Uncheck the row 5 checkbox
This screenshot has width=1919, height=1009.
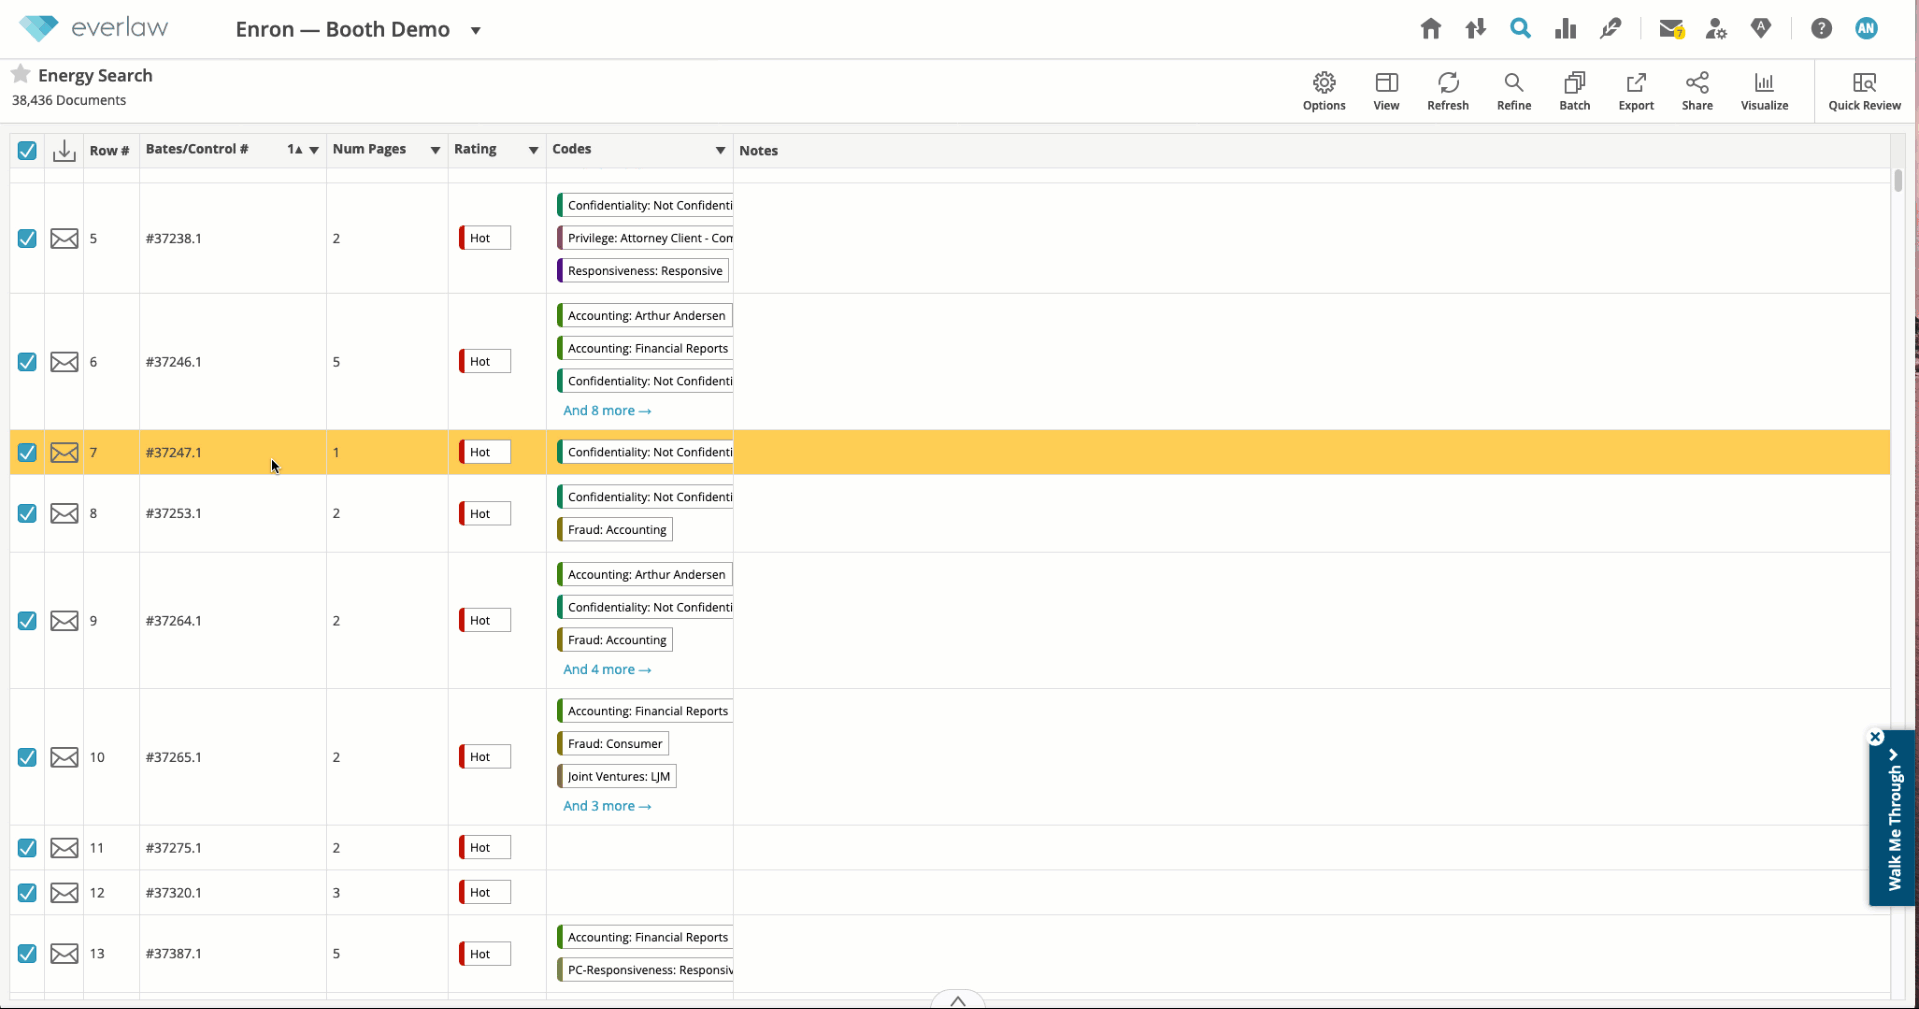tap(27, 238)
